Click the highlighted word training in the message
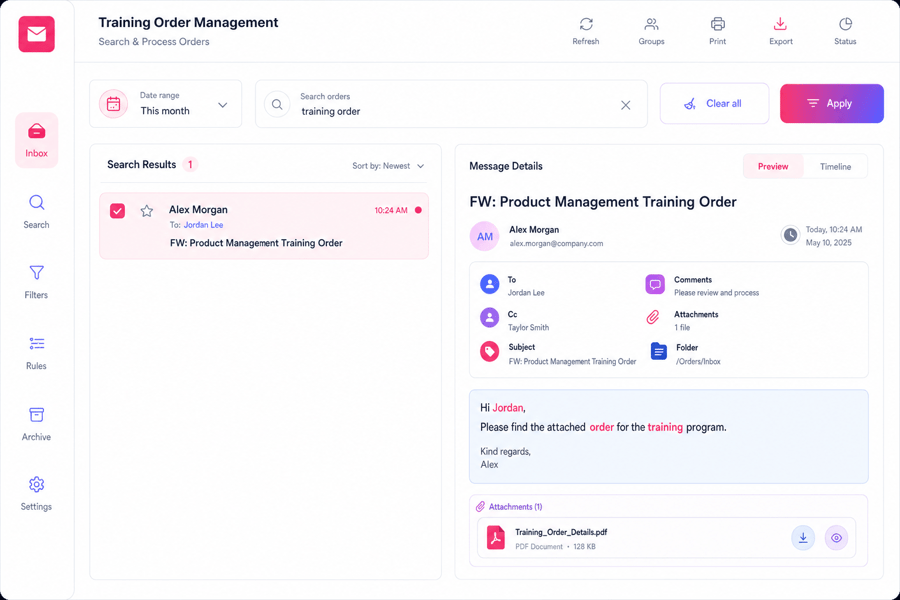The width and height of the screenshot is (900, 600). pyautogui.click(x=665, y=427)
